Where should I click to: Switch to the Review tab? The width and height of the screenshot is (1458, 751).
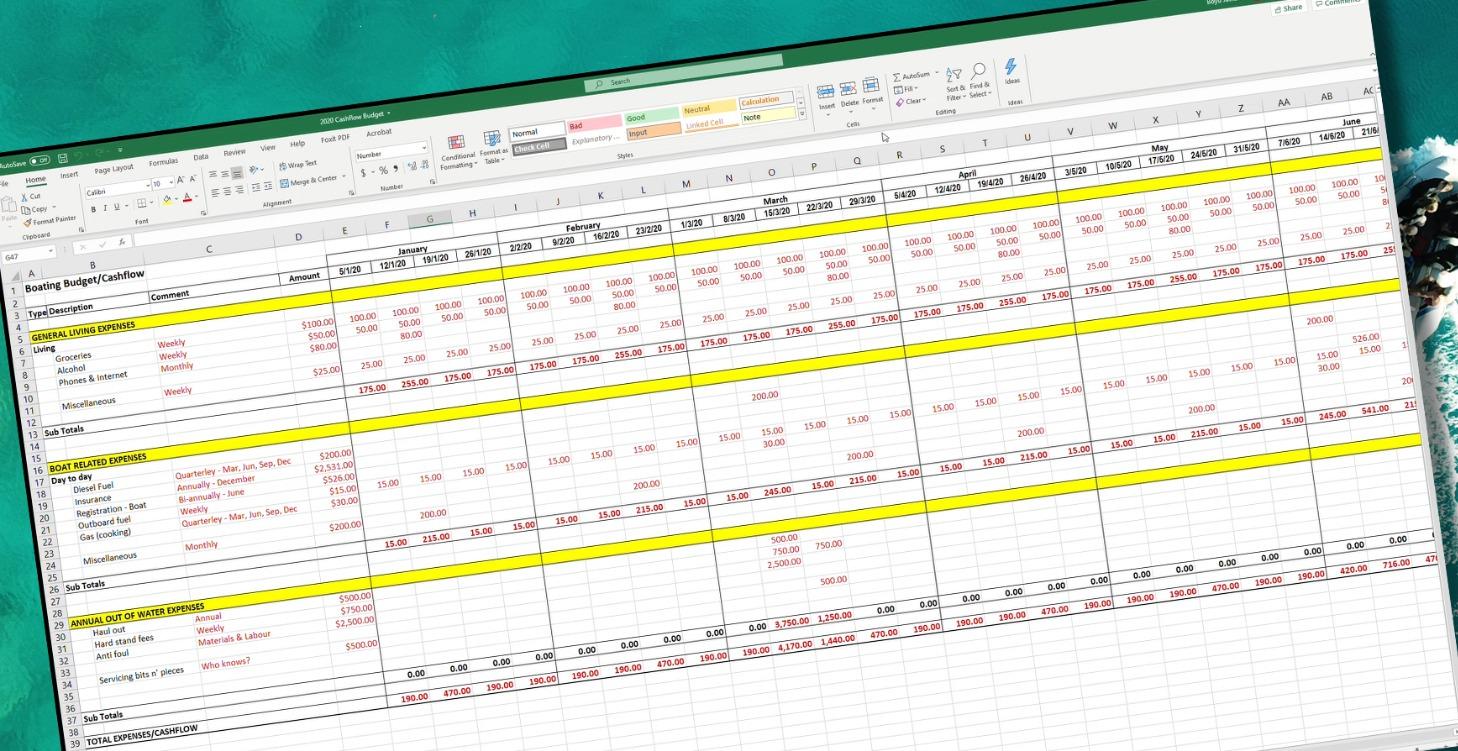click(234, 152)
